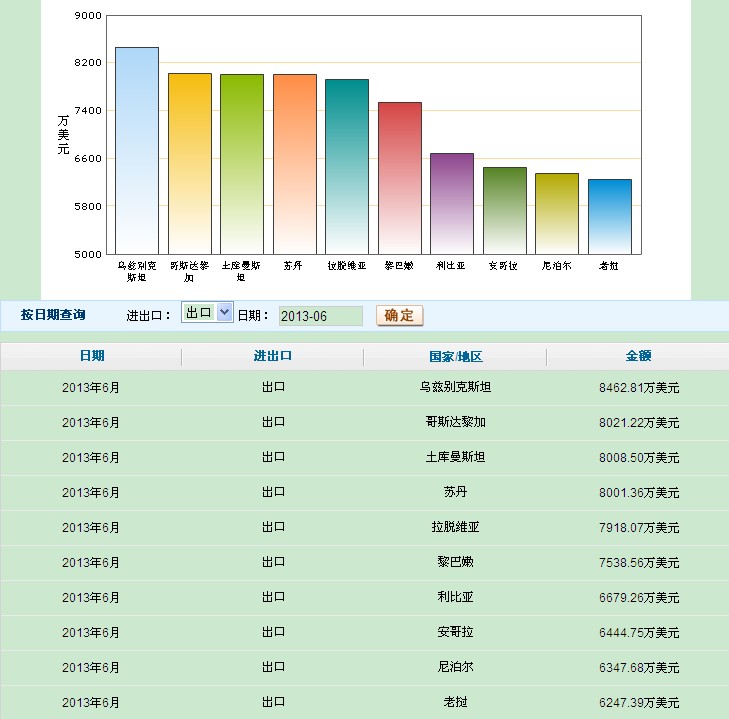Select the 6247.39万美元 amount cell

[638, 702]
